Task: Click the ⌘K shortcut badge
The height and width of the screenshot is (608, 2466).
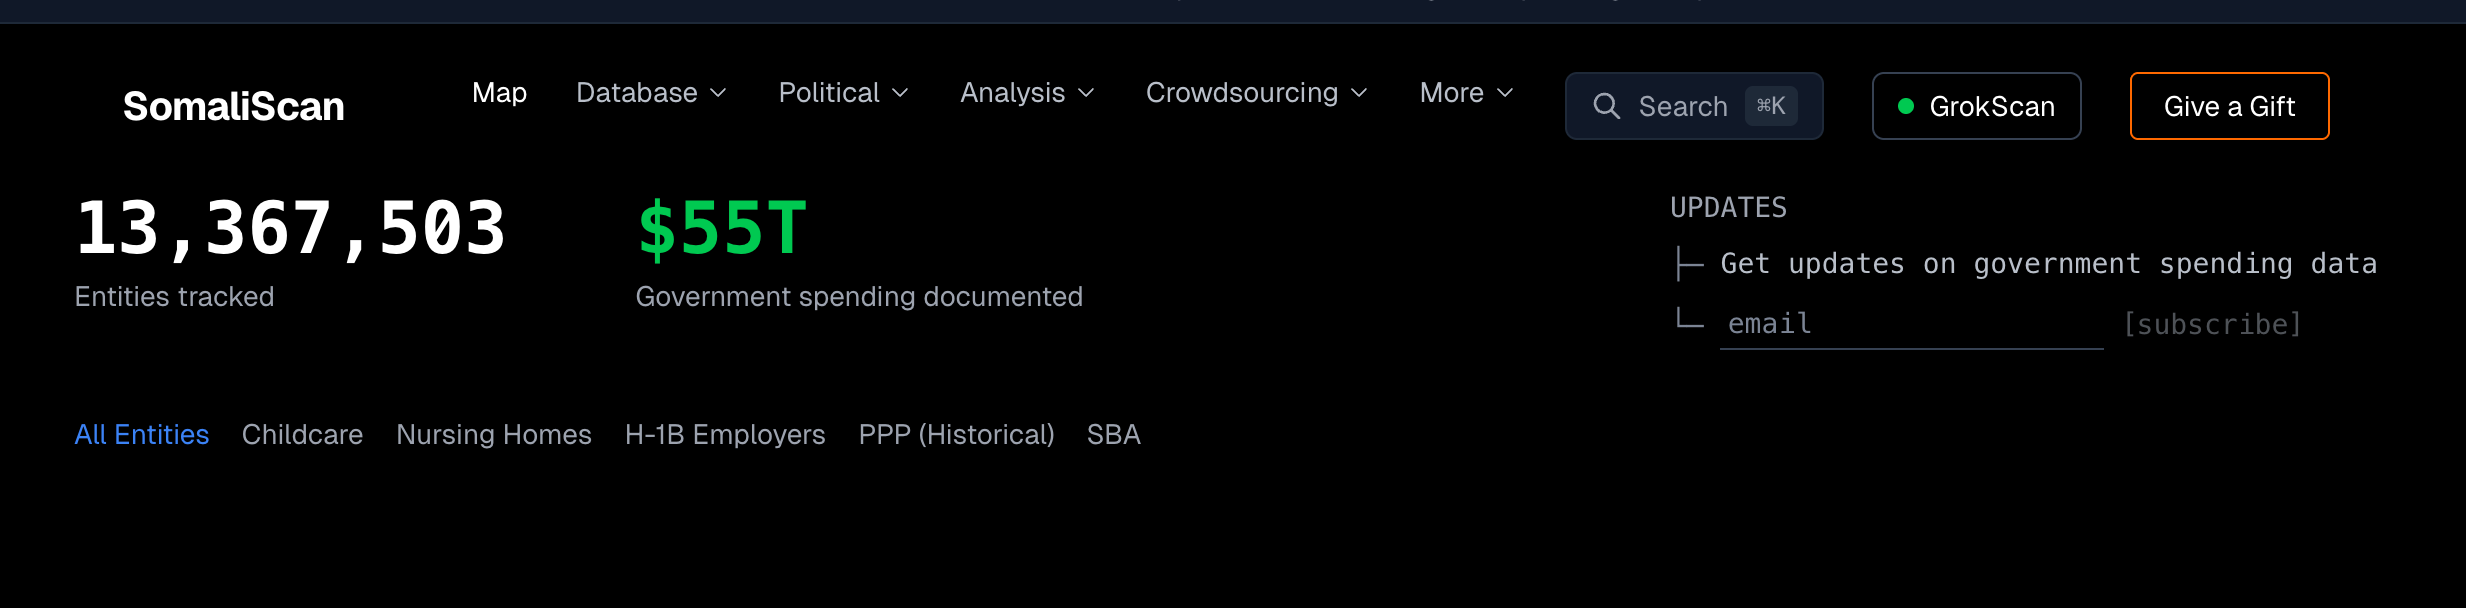Action: point(1771,106)
